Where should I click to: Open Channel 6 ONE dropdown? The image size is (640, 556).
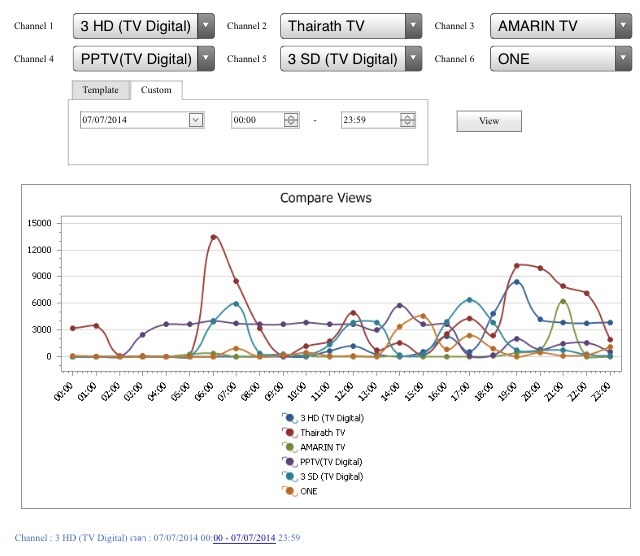pos(623,59)
